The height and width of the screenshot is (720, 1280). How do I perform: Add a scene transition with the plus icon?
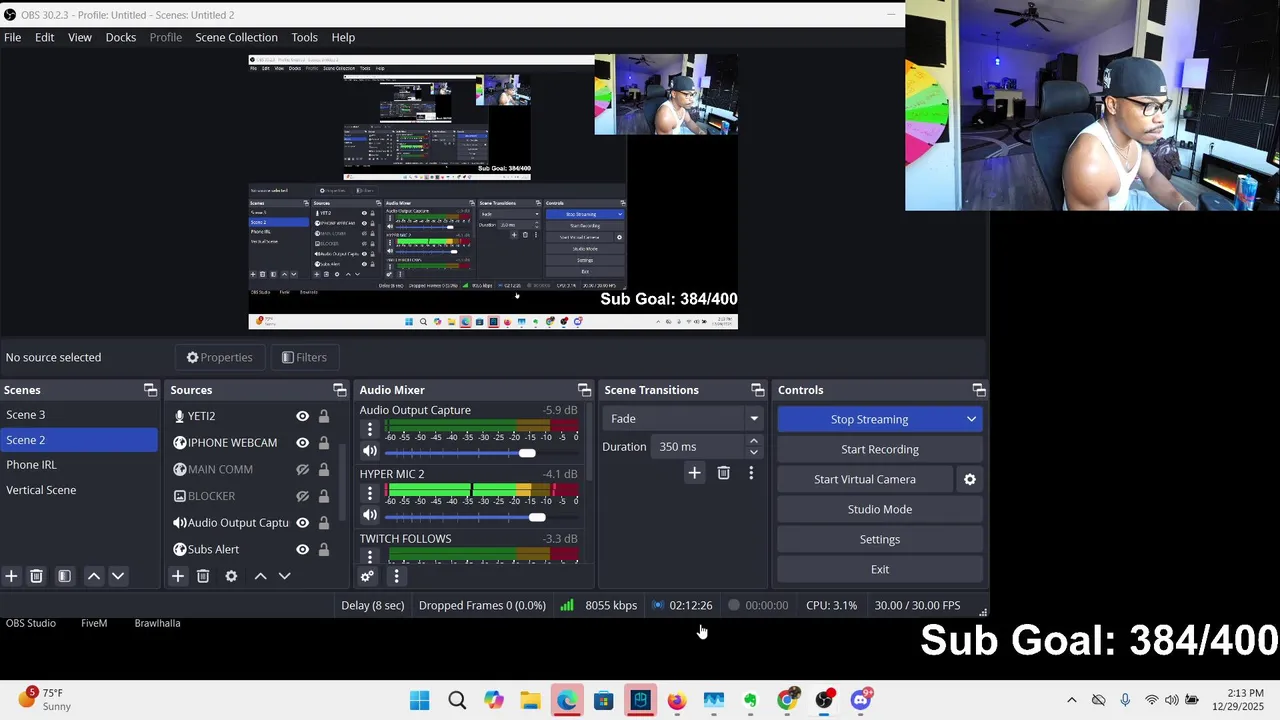(x=694, y=473)
